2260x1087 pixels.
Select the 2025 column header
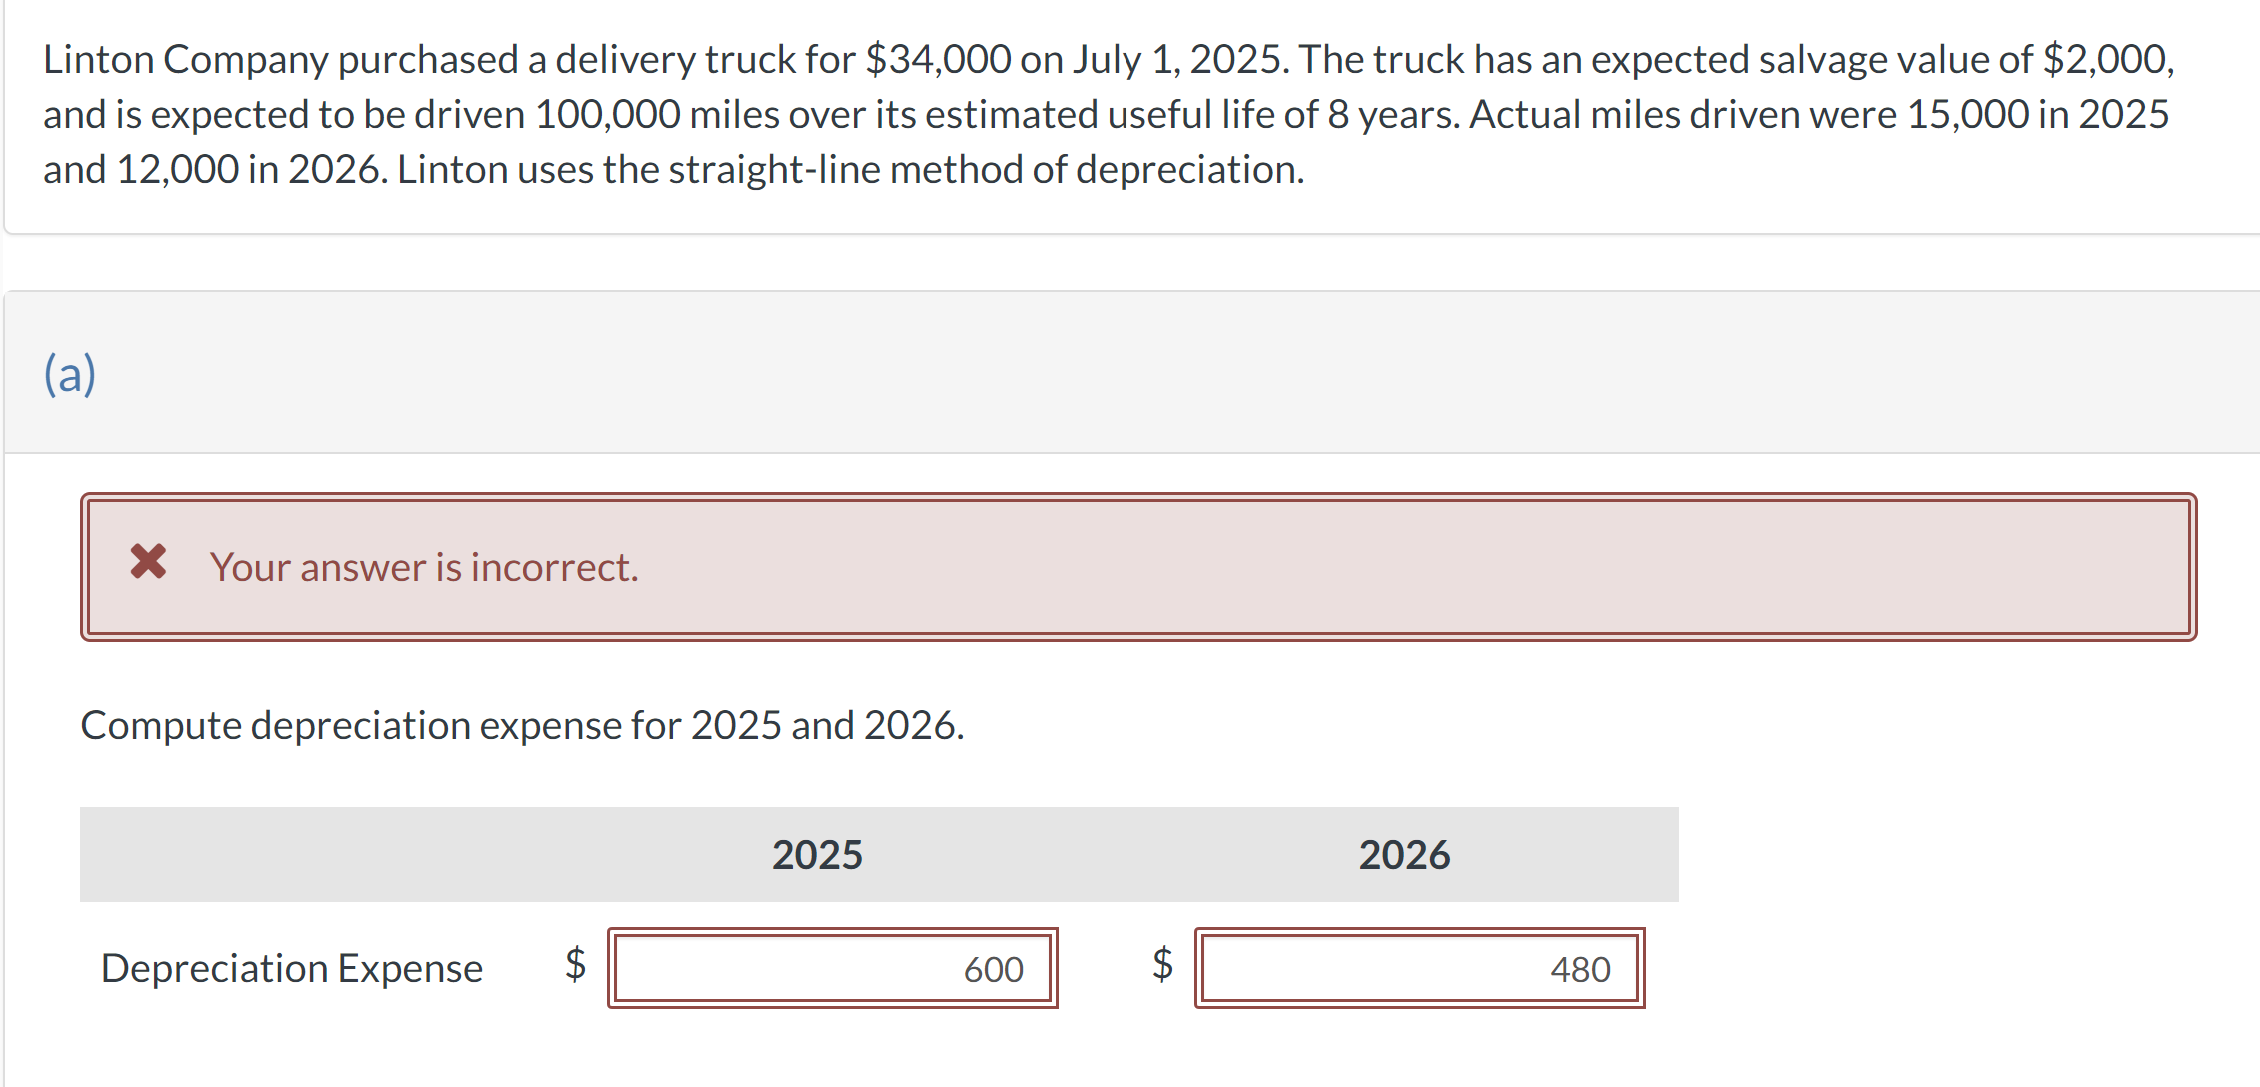coord(817,854)
